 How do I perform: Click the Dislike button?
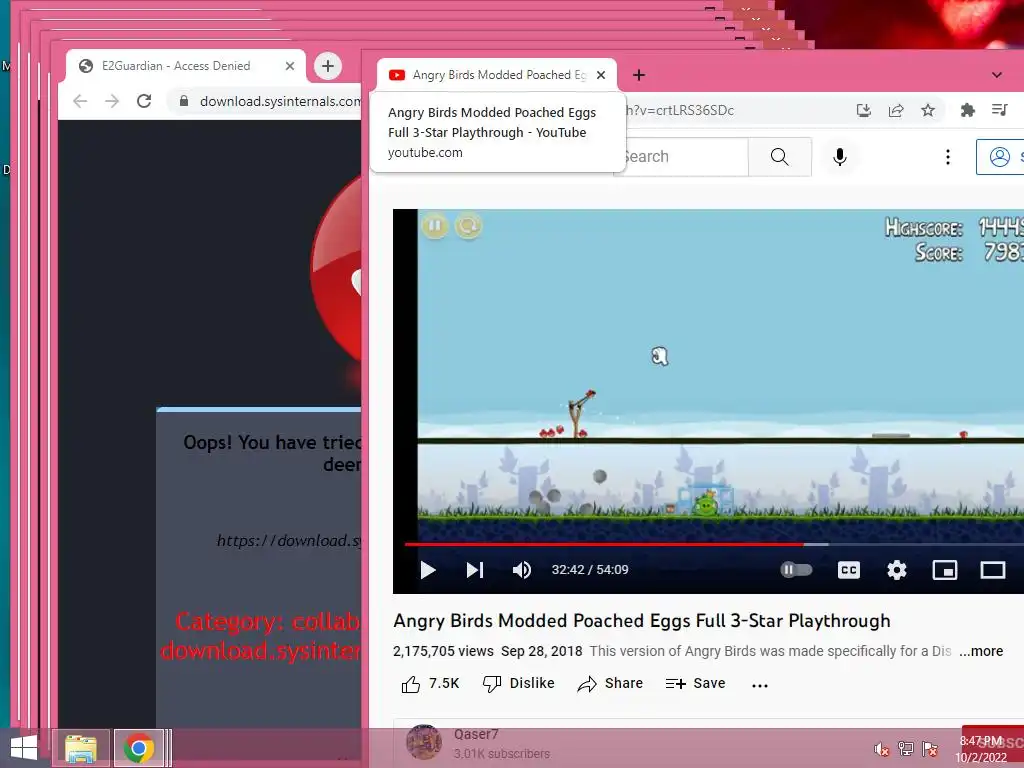[x=519, y=684]
